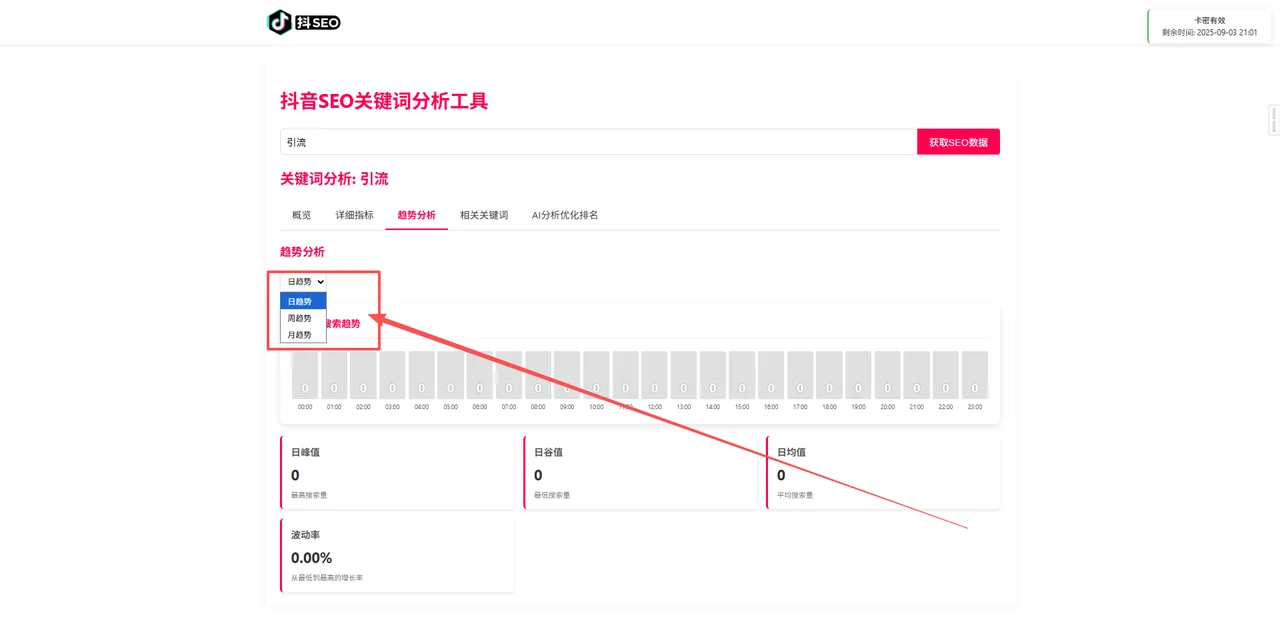1280x635 pixels.
Task: Click the 最高搜索量 caption
Action: pyautogui.click(x=309, y=495)
